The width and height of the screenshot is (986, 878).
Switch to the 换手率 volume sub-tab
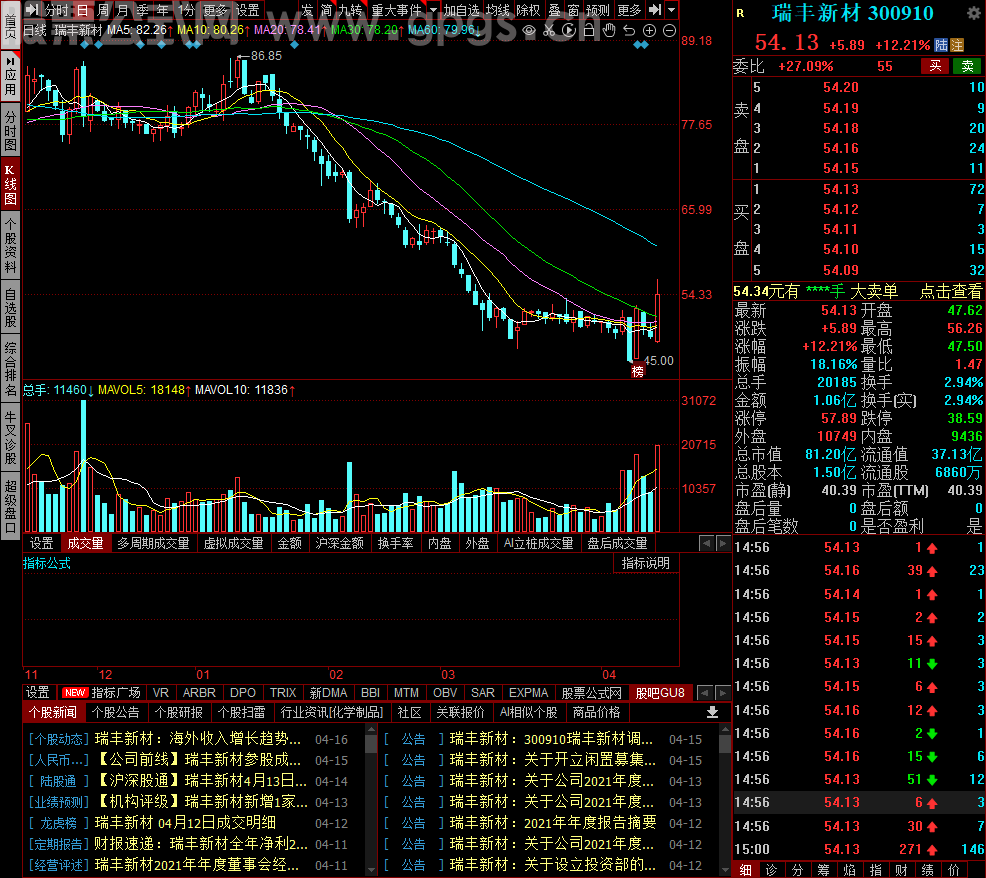click(396, 543)
